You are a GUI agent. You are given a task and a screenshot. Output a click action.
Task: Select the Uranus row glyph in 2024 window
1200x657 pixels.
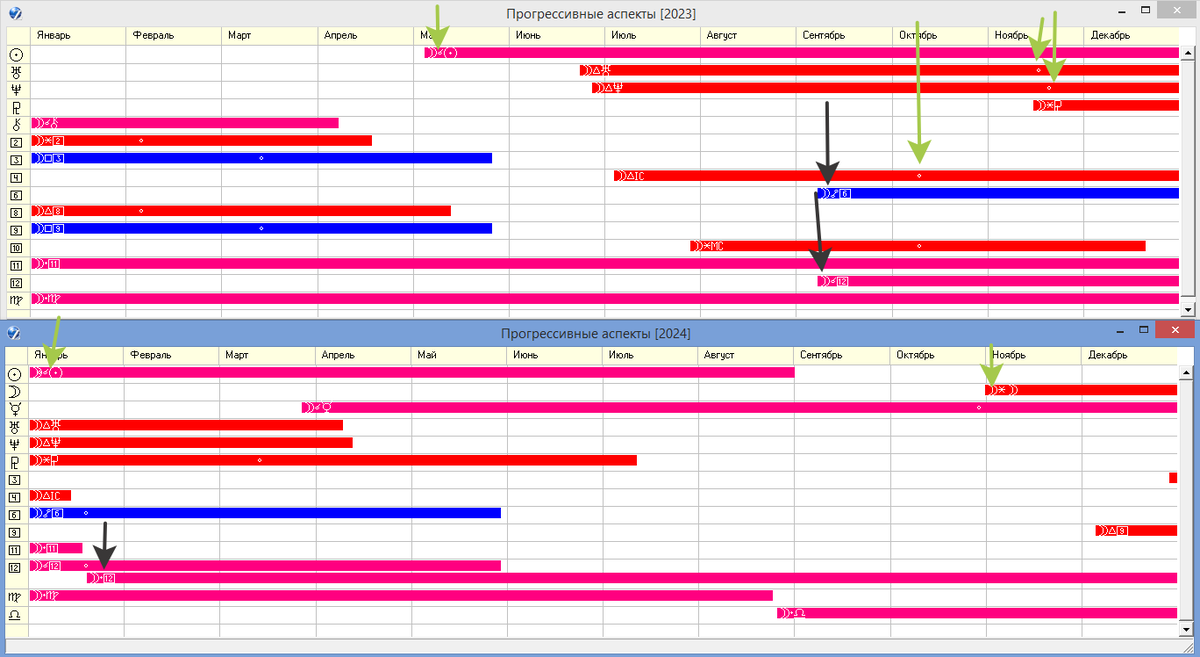click(15, 426)
